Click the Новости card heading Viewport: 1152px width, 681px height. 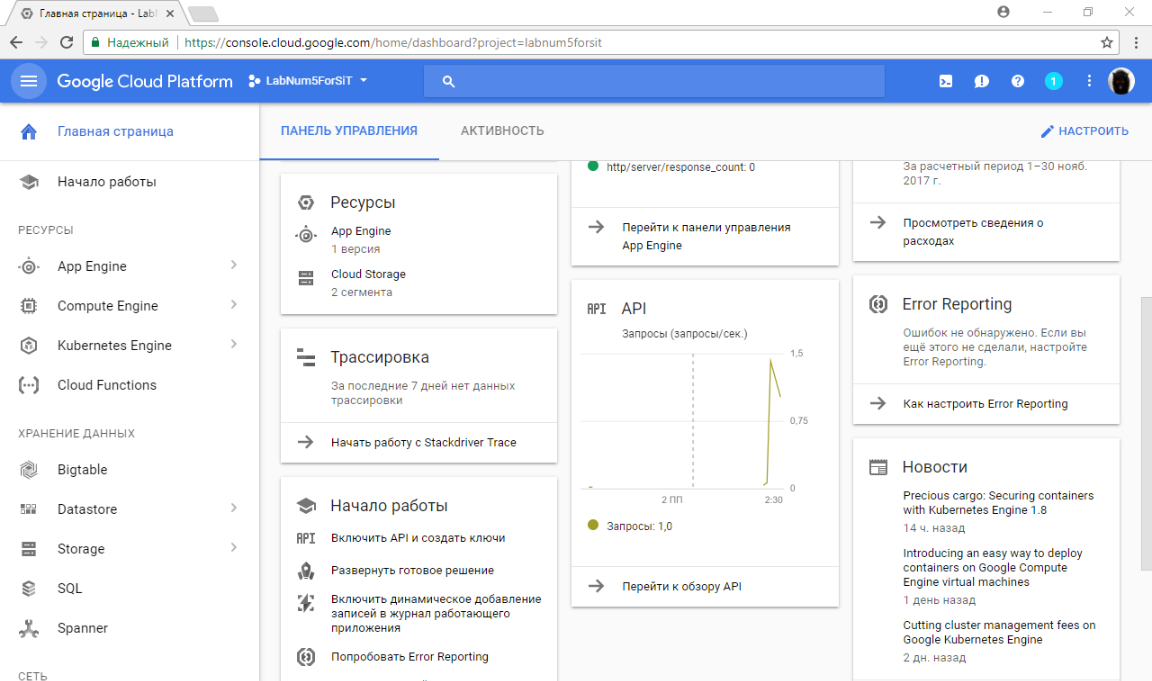935,466
